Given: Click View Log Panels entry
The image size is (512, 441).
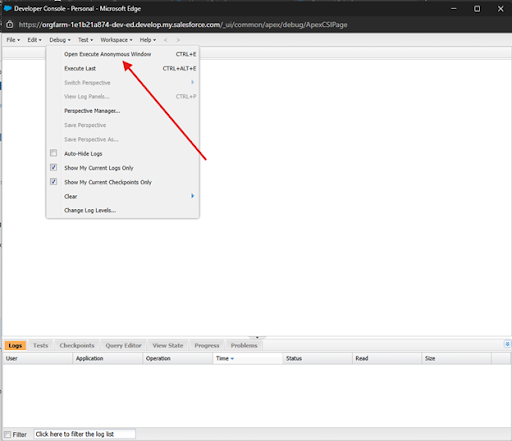Looking at the screenshot, I should (87, 97).
